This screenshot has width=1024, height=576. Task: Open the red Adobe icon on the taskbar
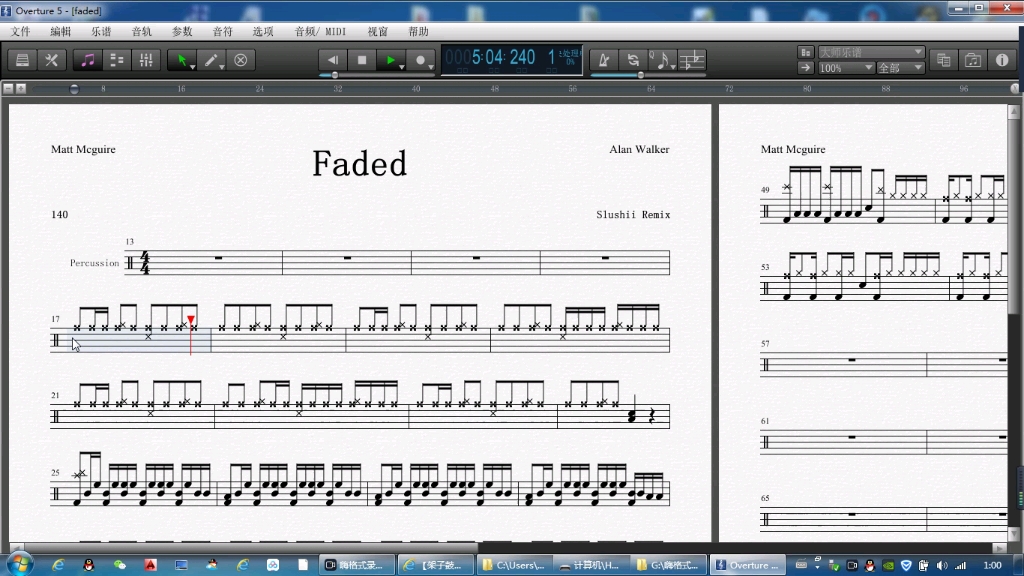point(151,565)
